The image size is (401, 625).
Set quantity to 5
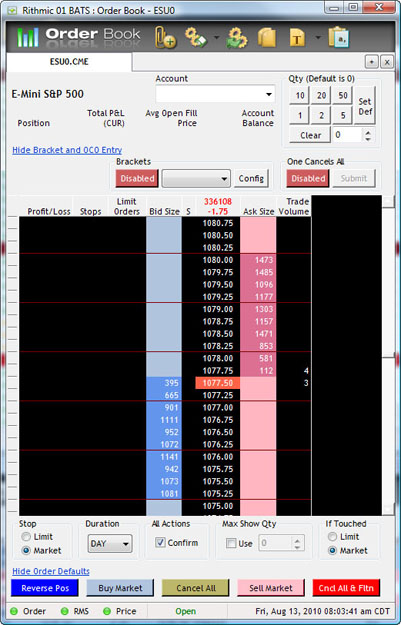(343, 116)
